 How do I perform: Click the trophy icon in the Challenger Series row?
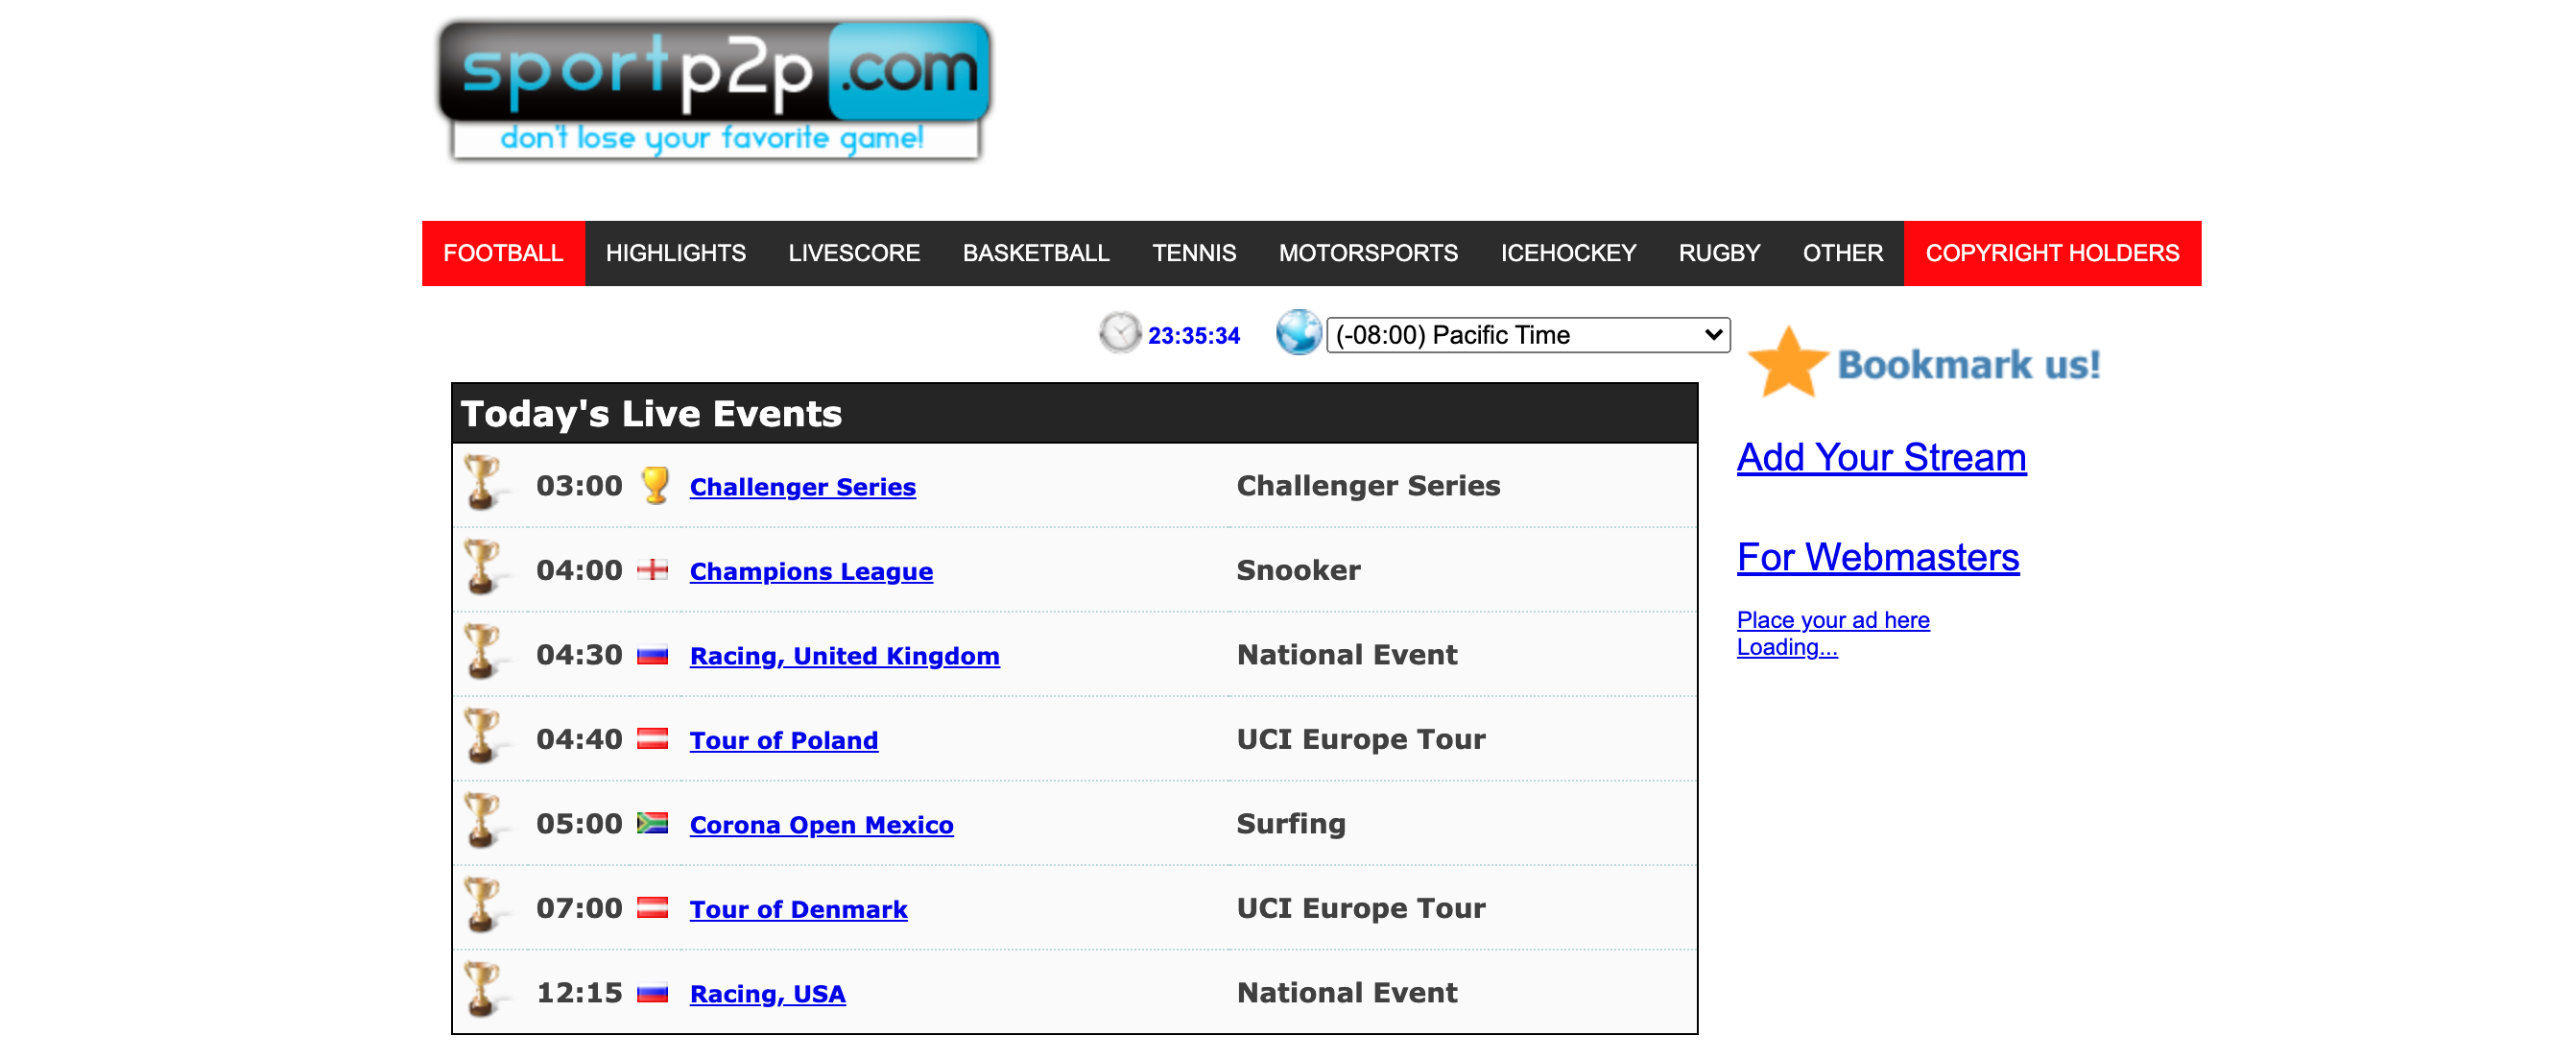[482, 485]
